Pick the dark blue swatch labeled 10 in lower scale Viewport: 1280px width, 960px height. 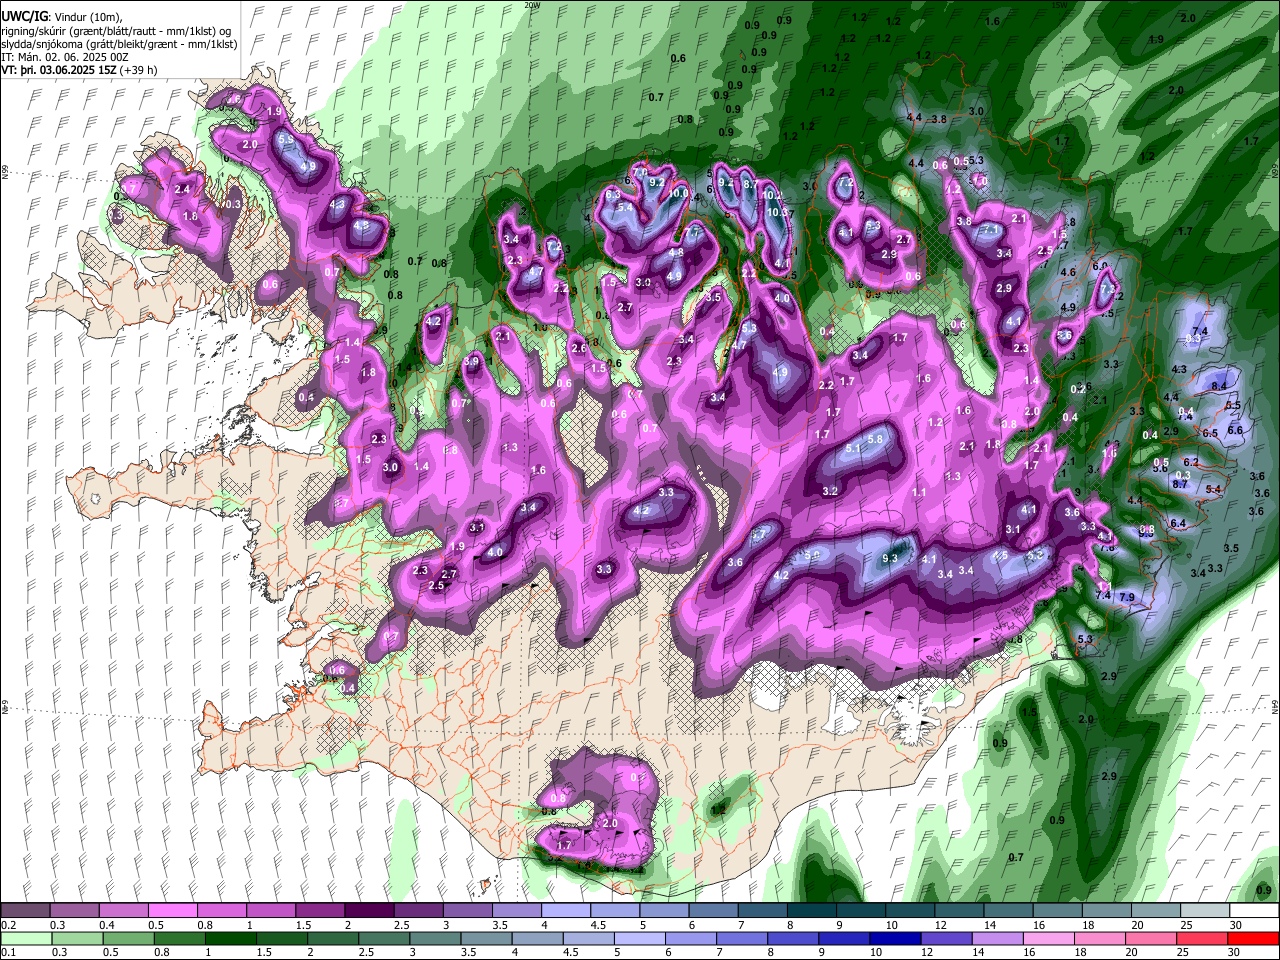[895, 939]
